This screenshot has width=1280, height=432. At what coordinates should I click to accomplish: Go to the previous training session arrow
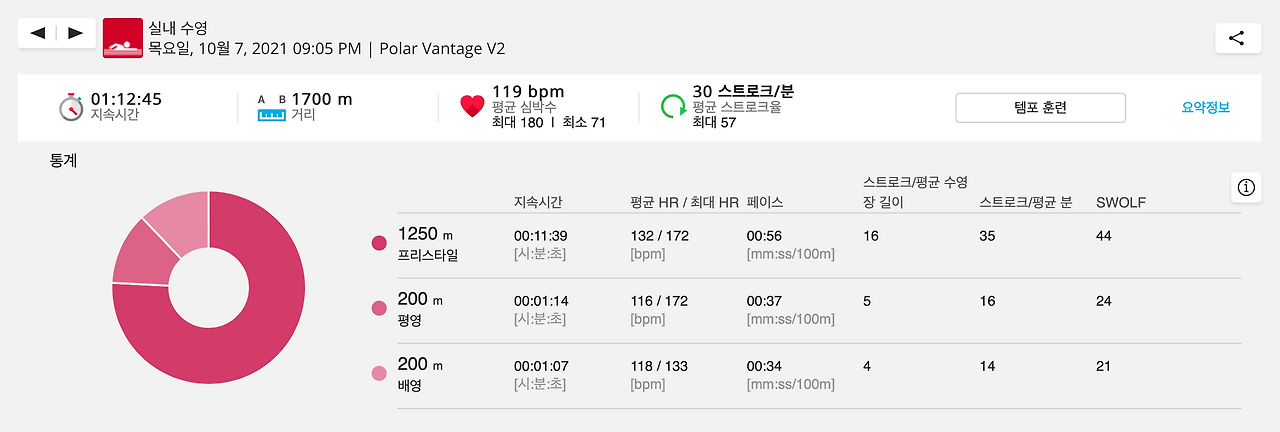[38, 33]
